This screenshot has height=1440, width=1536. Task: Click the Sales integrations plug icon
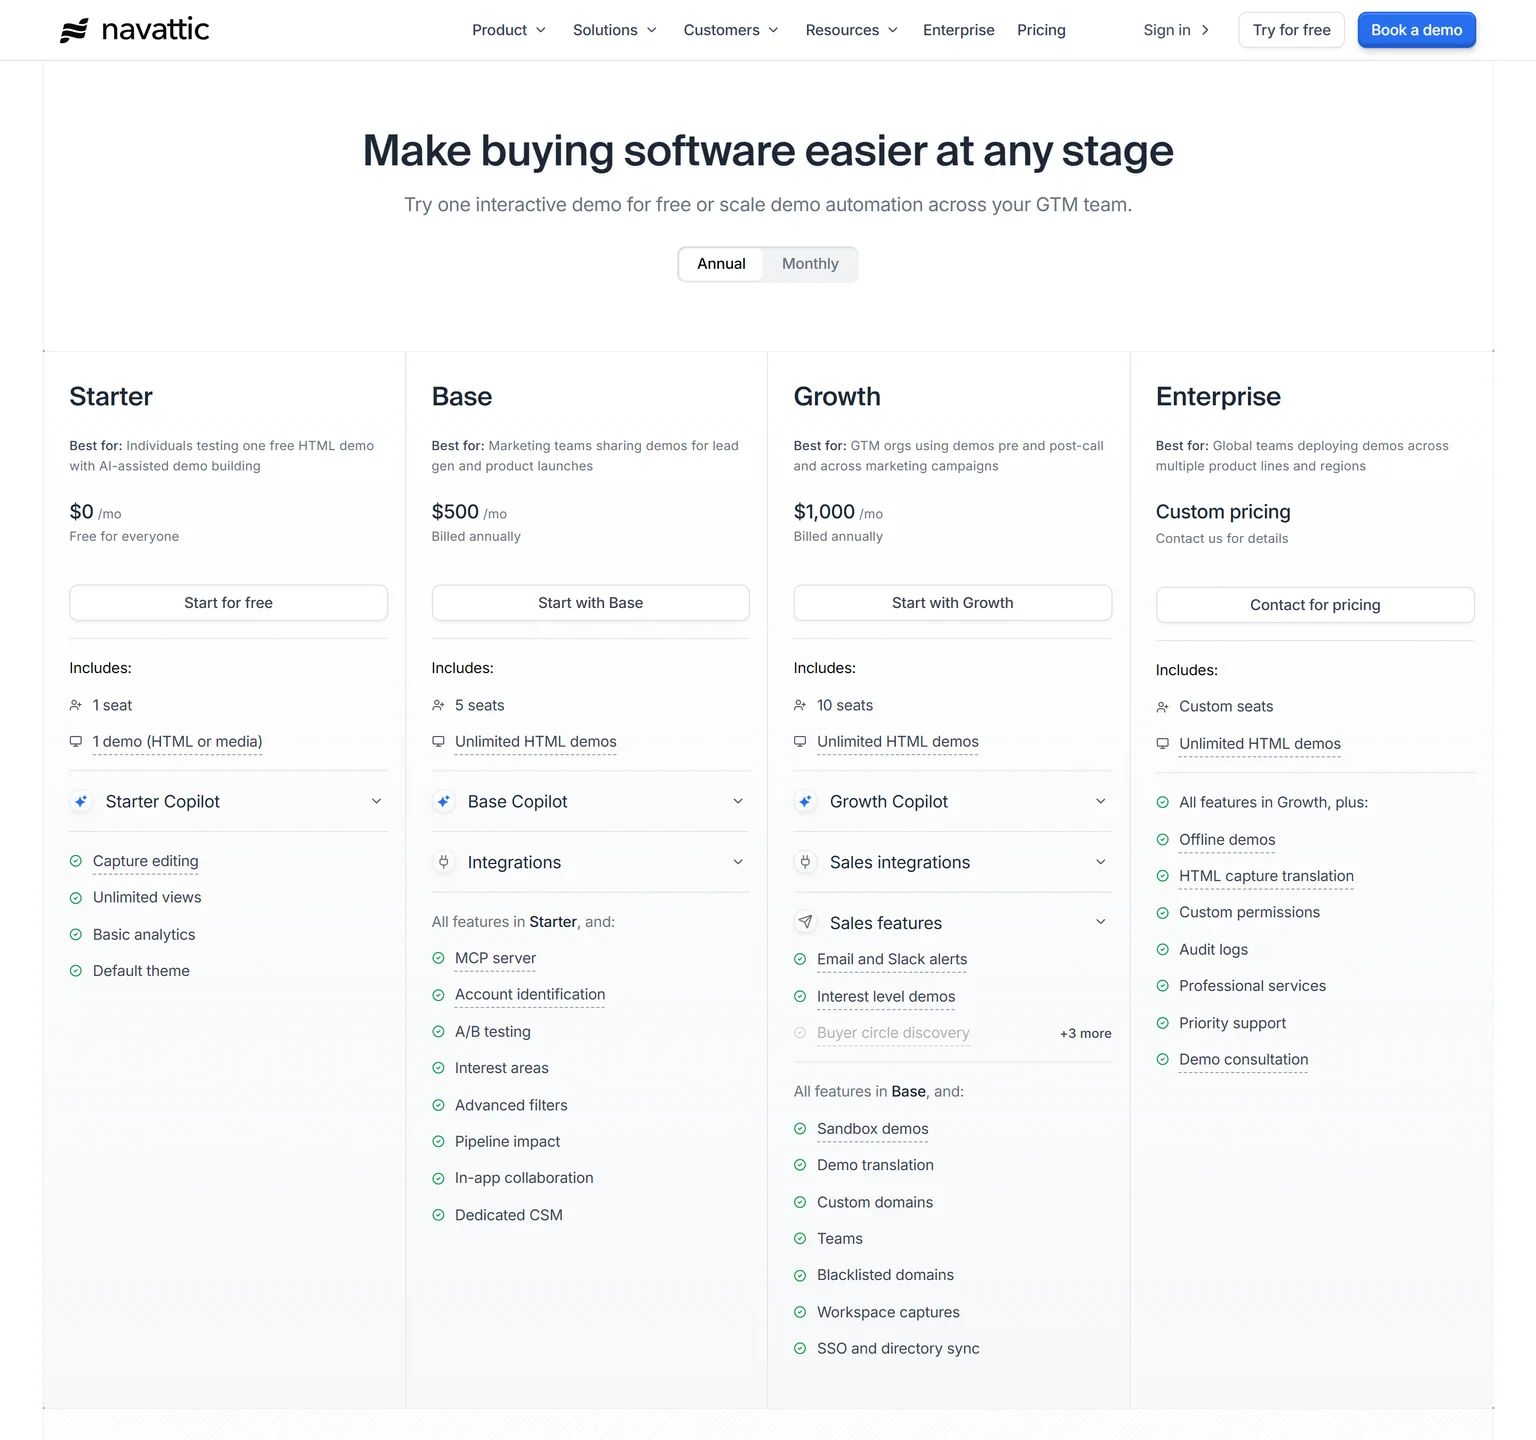[805, 862]
